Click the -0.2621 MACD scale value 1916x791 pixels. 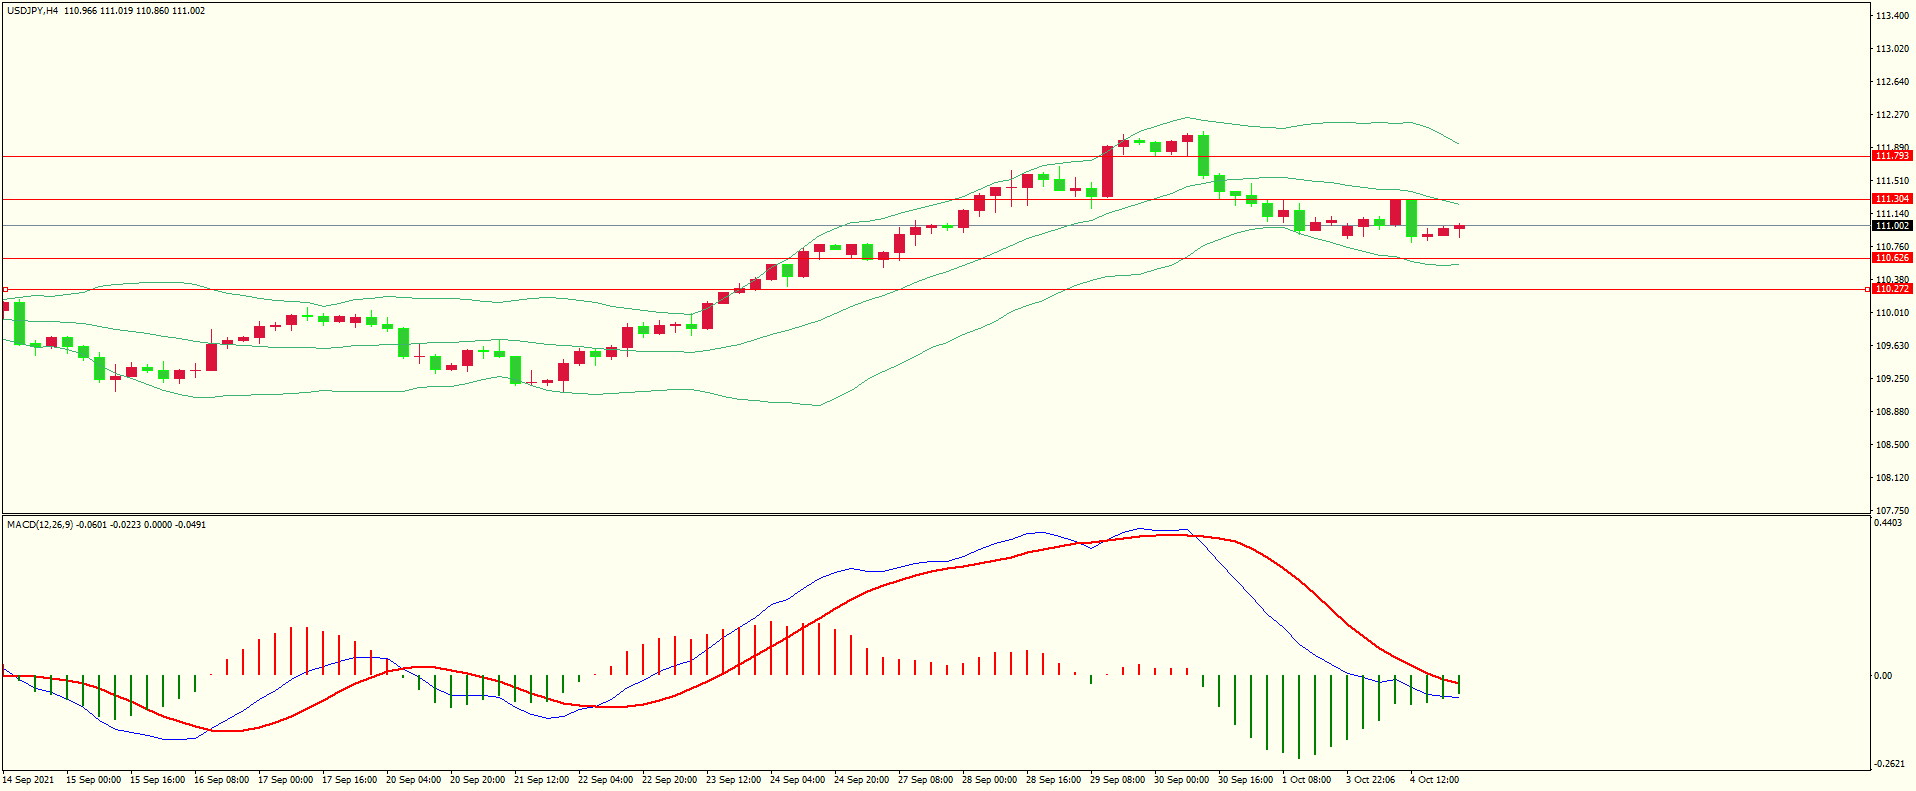point(1890,764)
